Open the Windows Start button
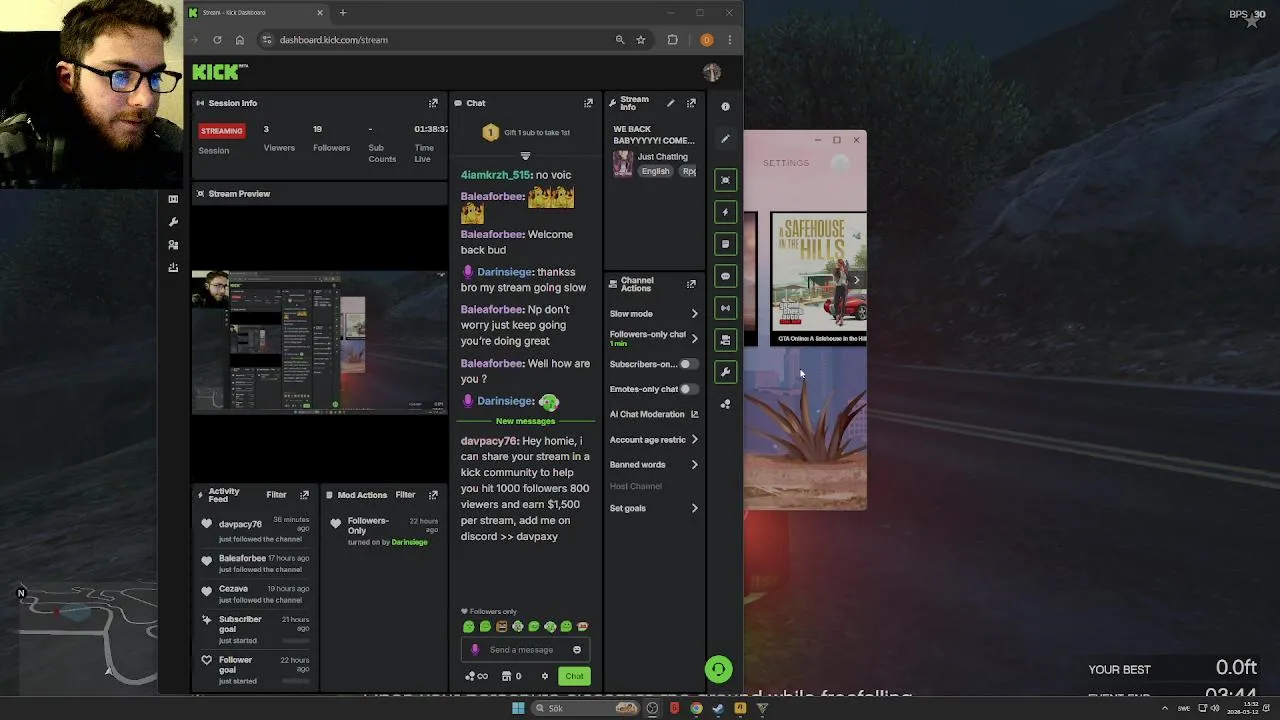Viewport: 1280px width, 720px height. coord(518,708)
